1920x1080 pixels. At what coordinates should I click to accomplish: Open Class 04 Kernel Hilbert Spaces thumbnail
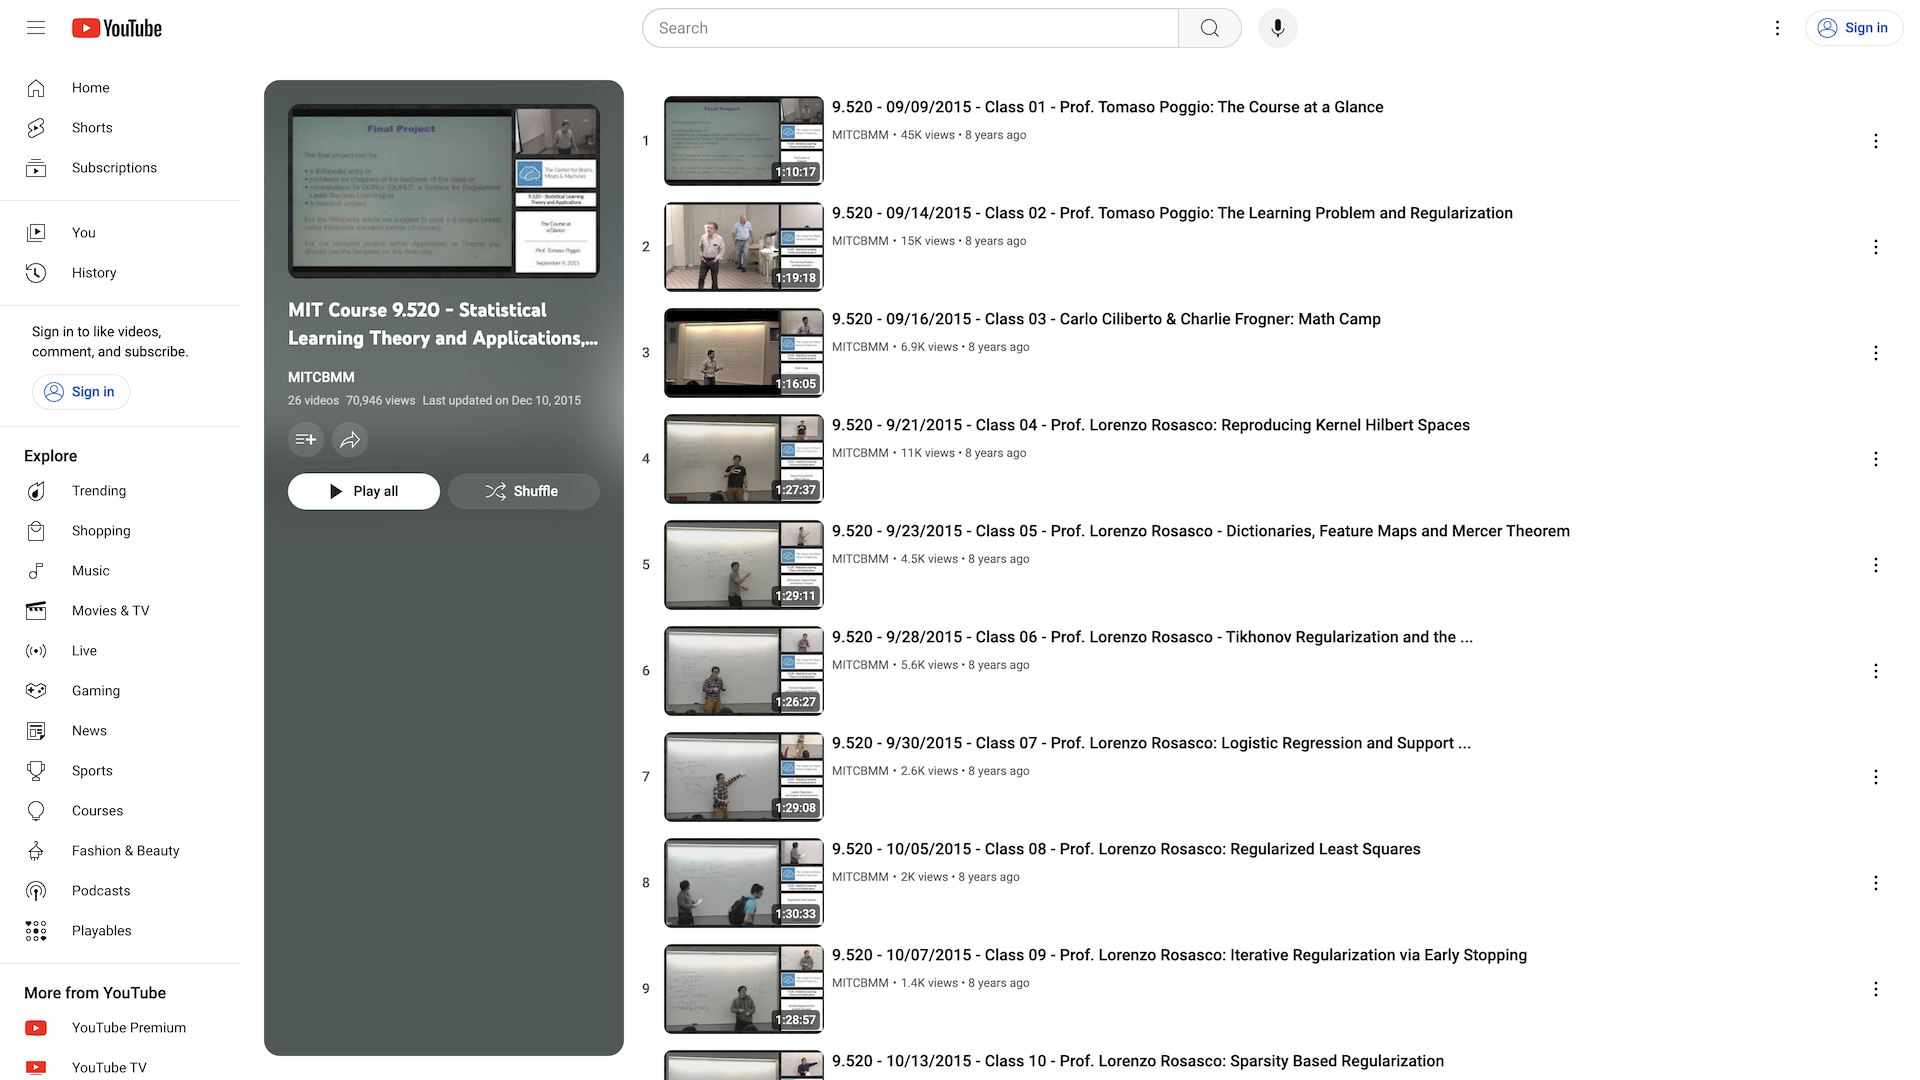point(744,459)
